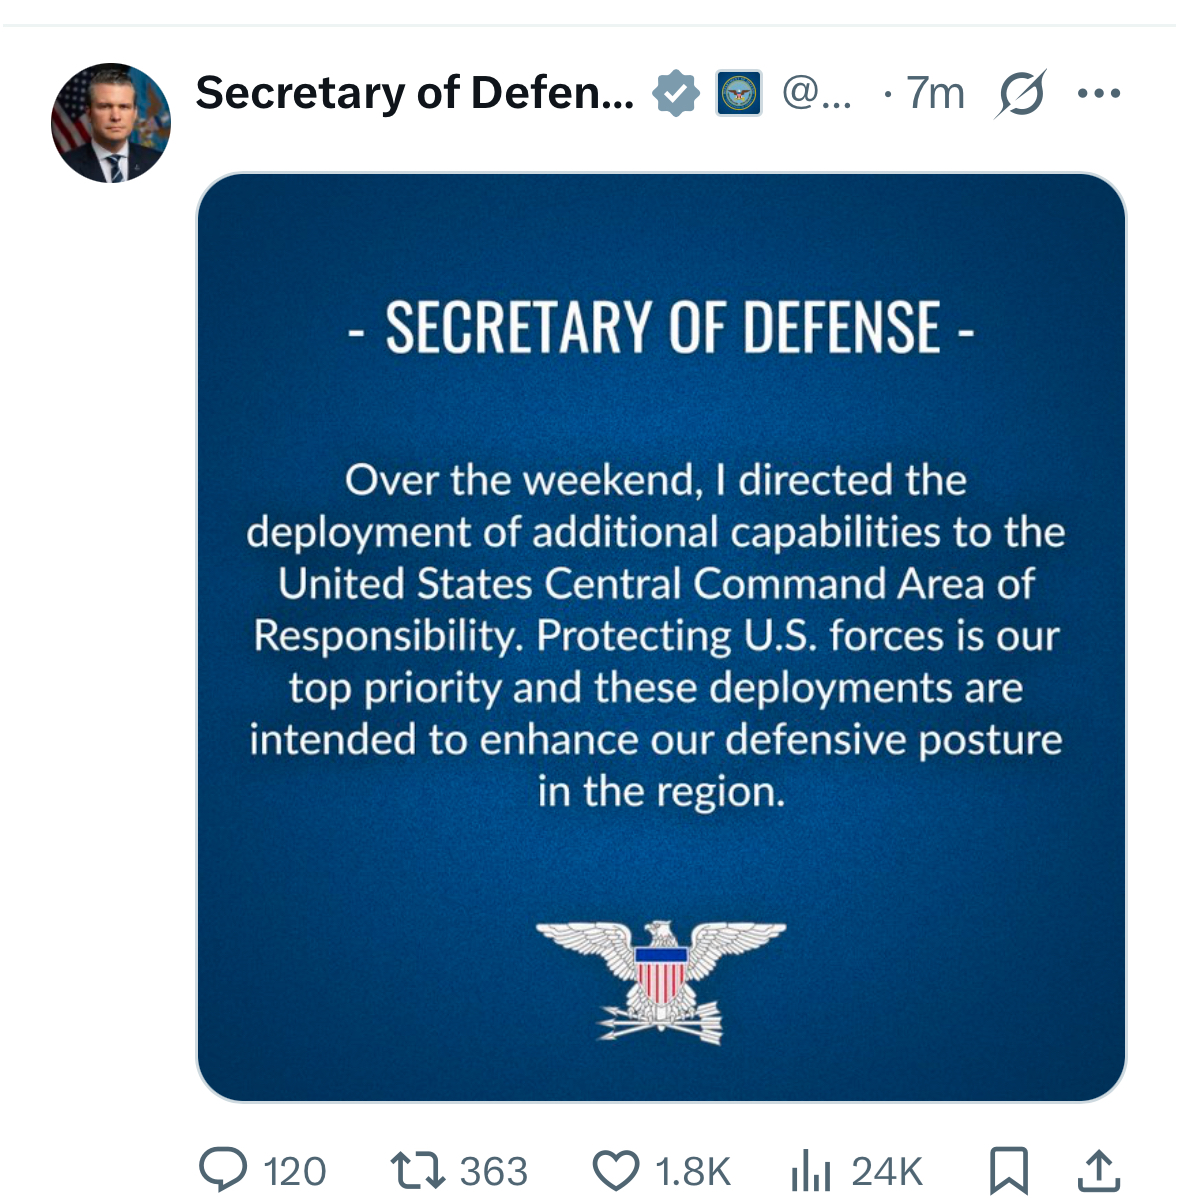The width and height of the screenshot is (1179, 1198).
Task: Click the blue verified checkmark badge
Action: tap(675, 93)
